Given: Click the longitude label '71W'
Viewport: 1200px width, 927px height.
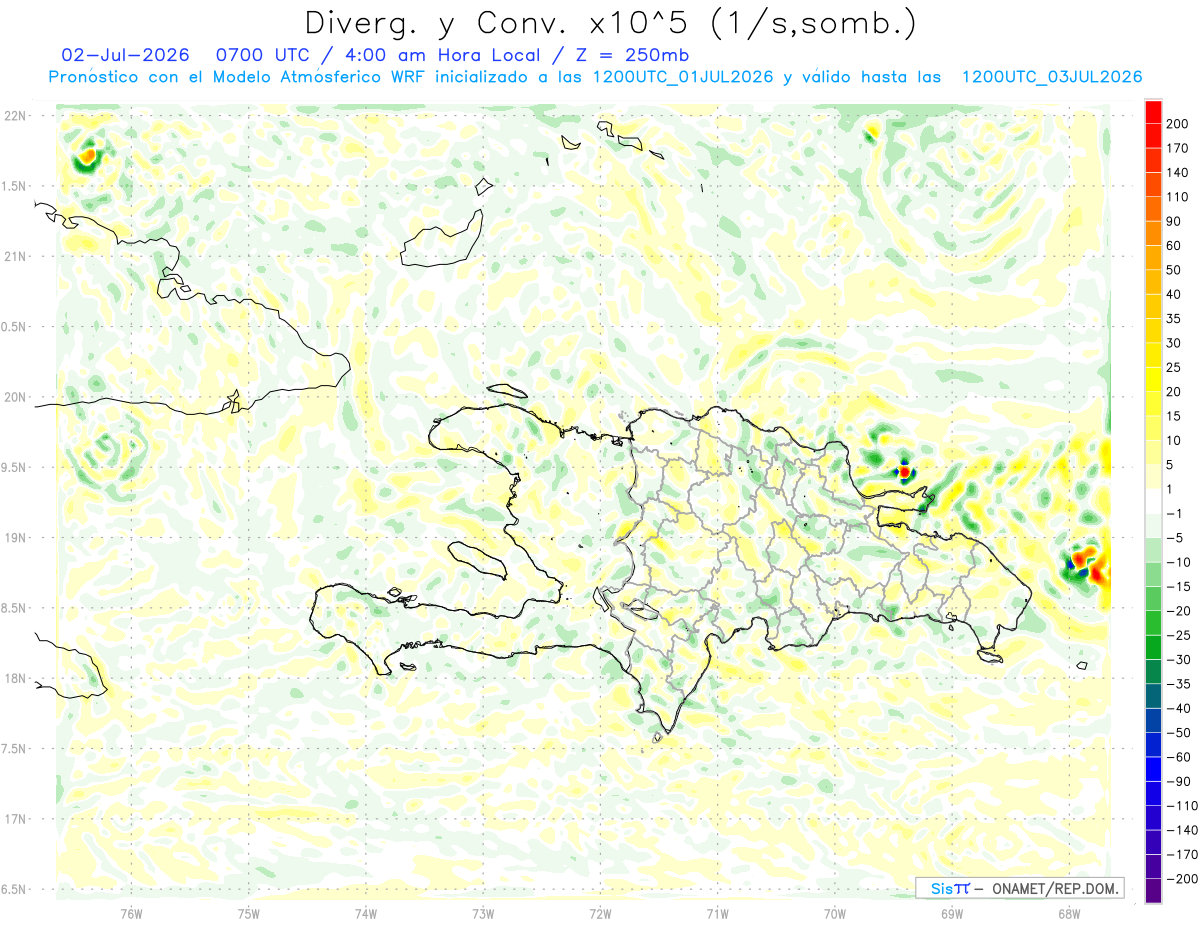Looking at the screenshot, I should pos(717,913).
